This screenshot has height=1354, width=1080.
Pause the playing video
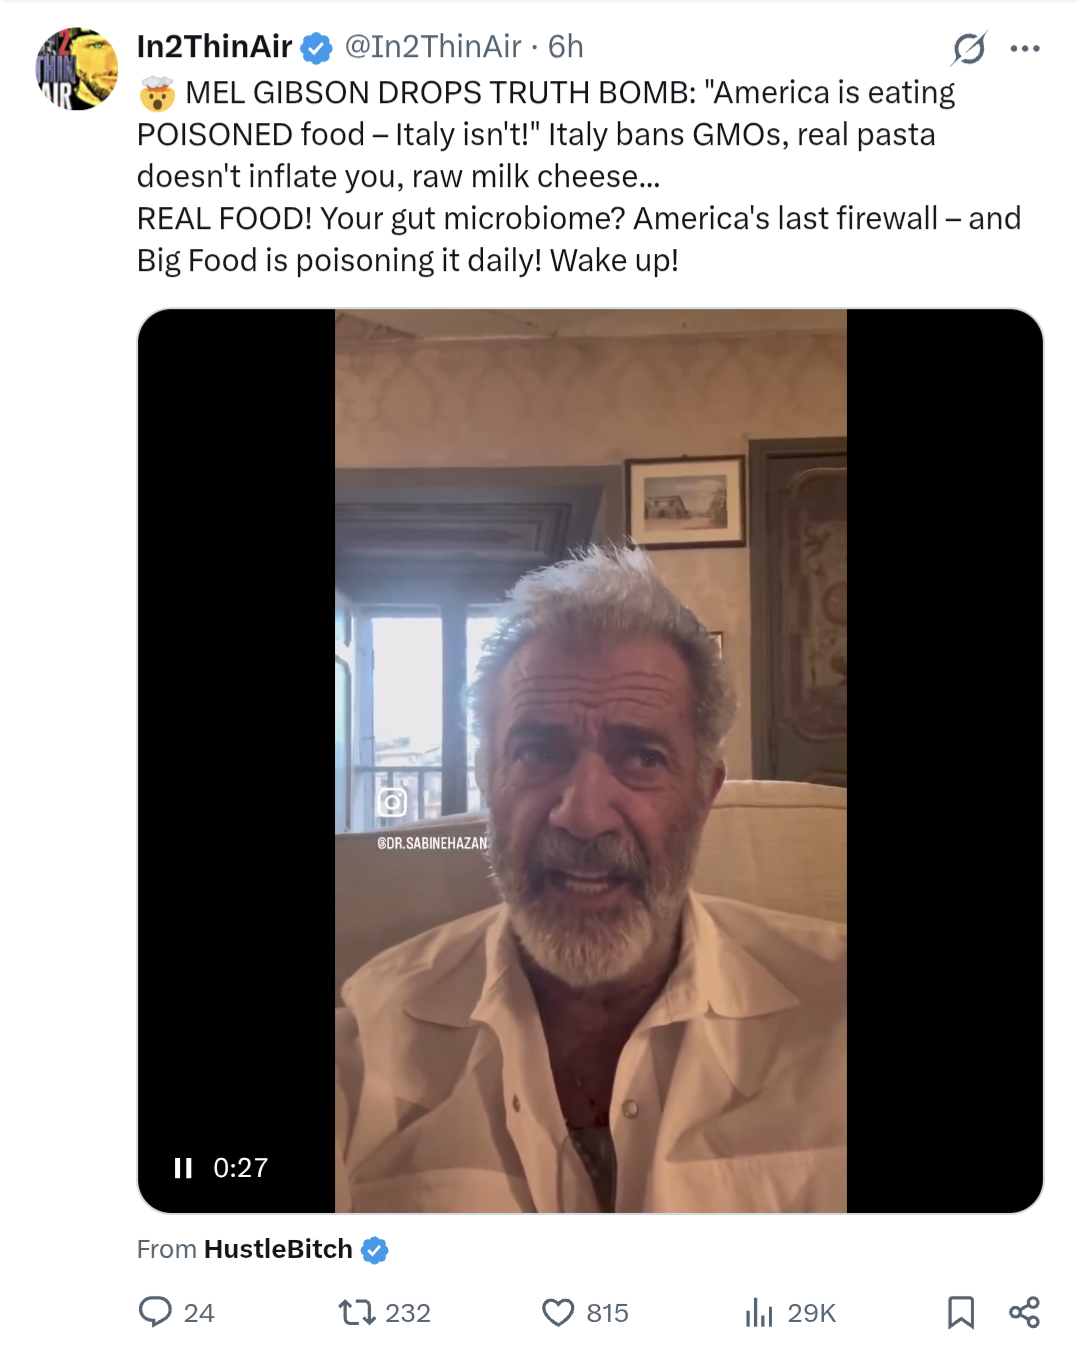183,1168
